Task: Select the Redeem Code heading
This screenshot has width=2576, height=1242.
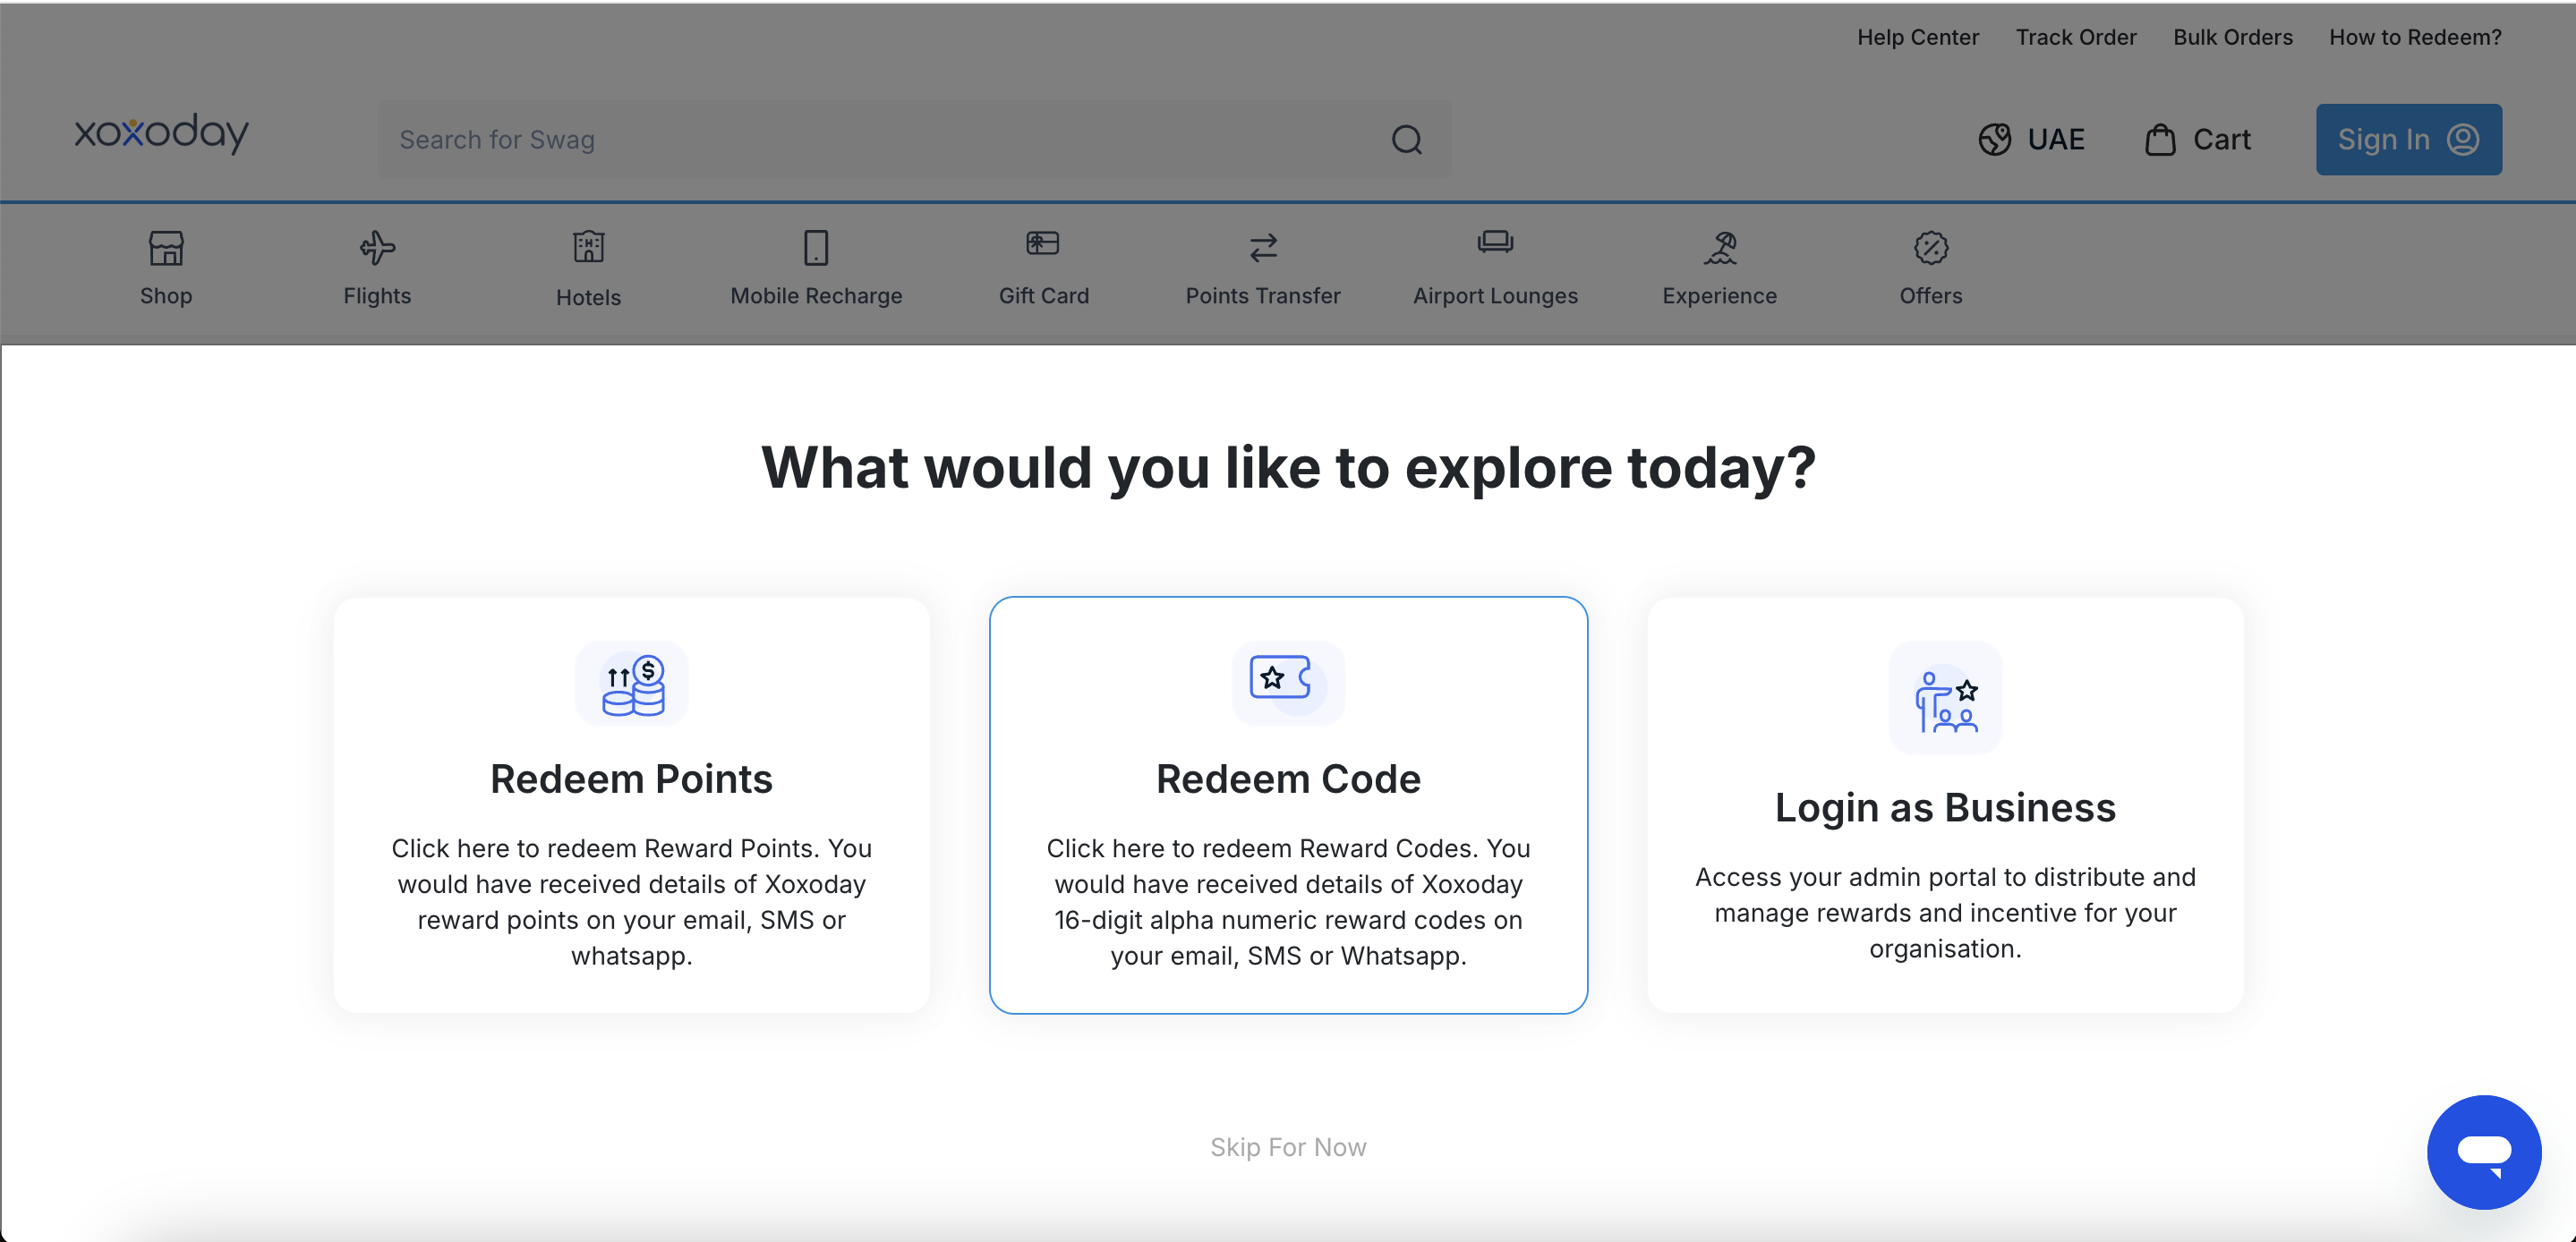Action: click(1288, 779)
